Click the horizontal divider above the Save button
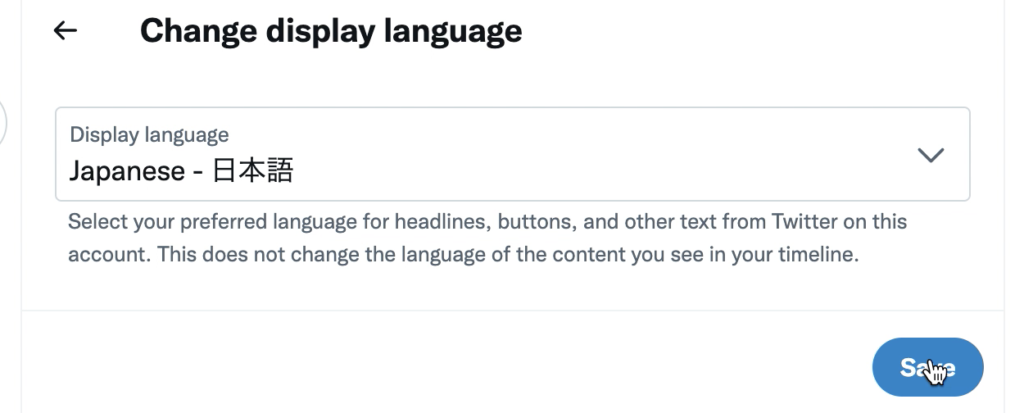 [x=513, y=310]
